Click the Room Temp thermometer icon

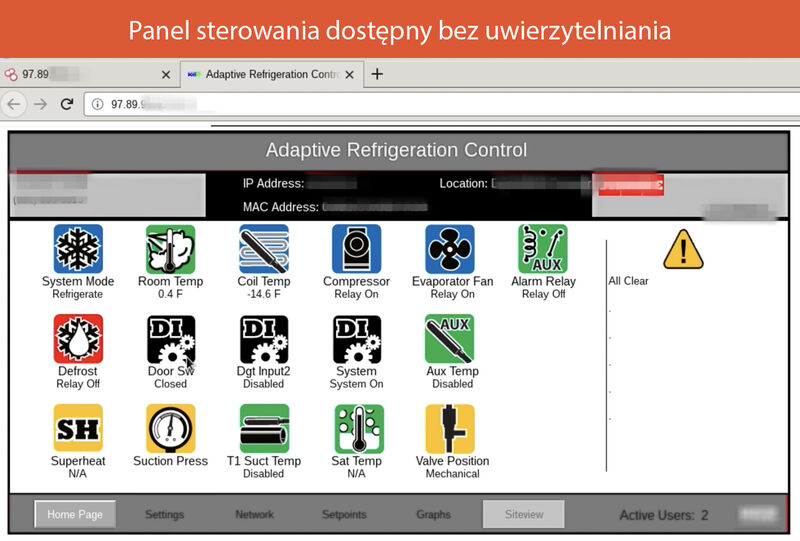pos(170,249)
